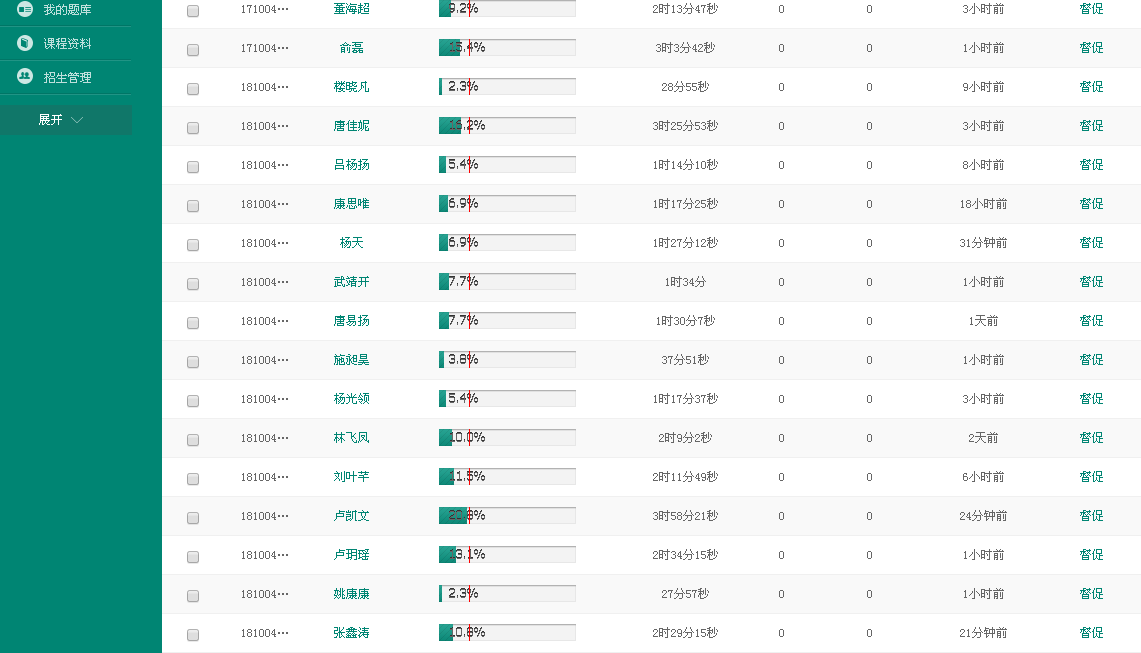1141x653 pixels.
Task: Open the 课程资料 menu text label
Action: tap(67, 44)
